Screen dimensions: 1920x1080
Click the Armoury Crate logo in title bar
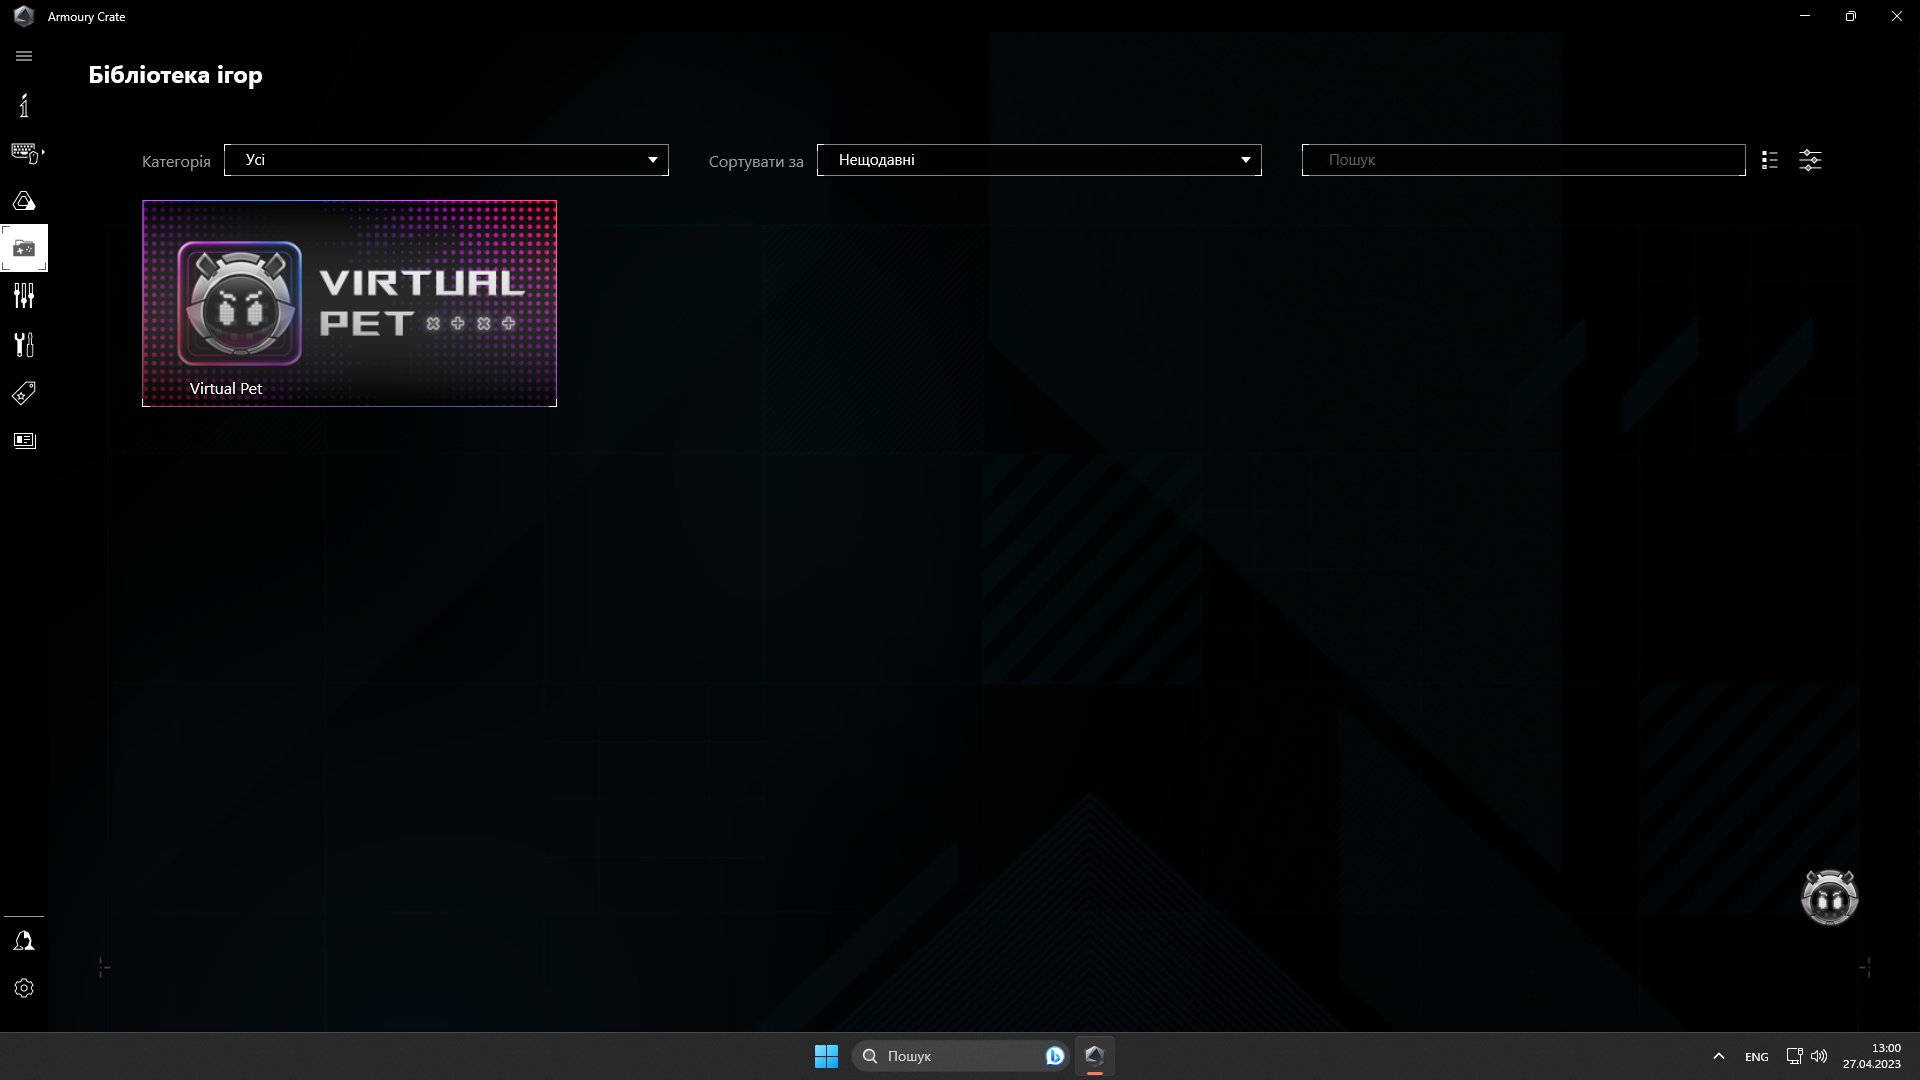pos(24,16)
